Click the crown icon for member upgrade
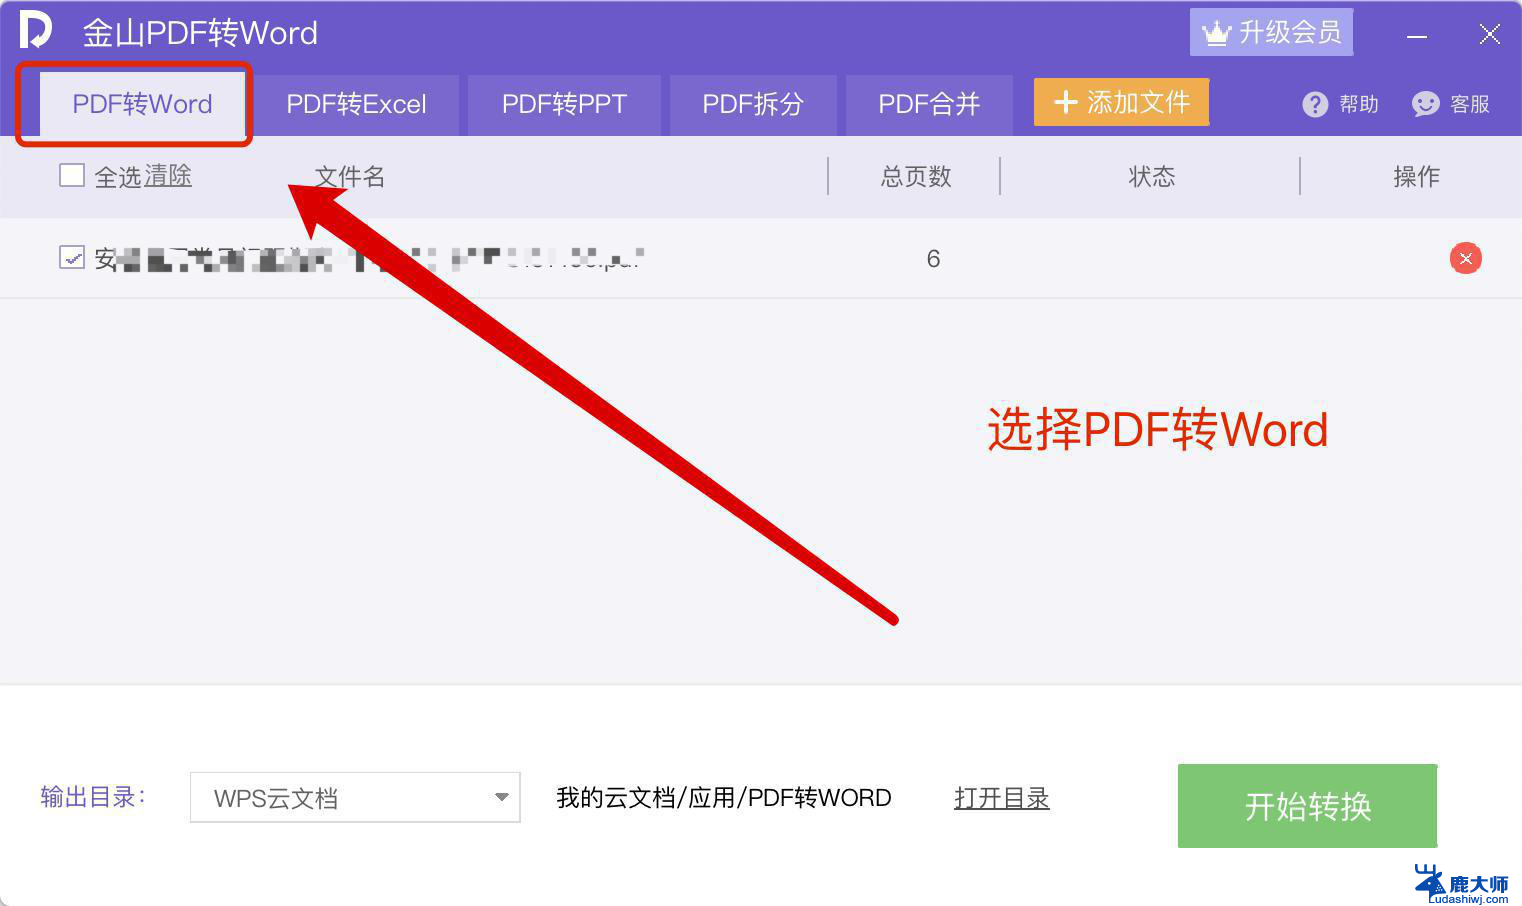 click(x=1216, y=33)
